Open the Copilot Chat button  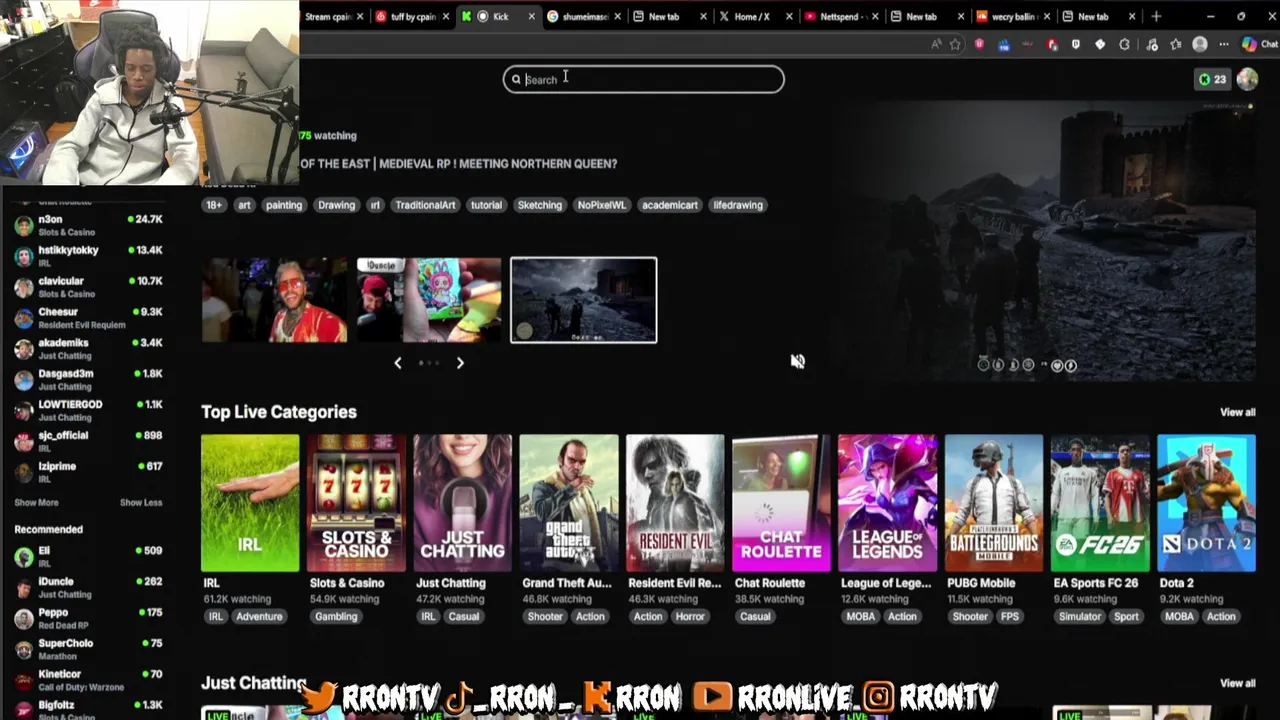click(1259, 44)
